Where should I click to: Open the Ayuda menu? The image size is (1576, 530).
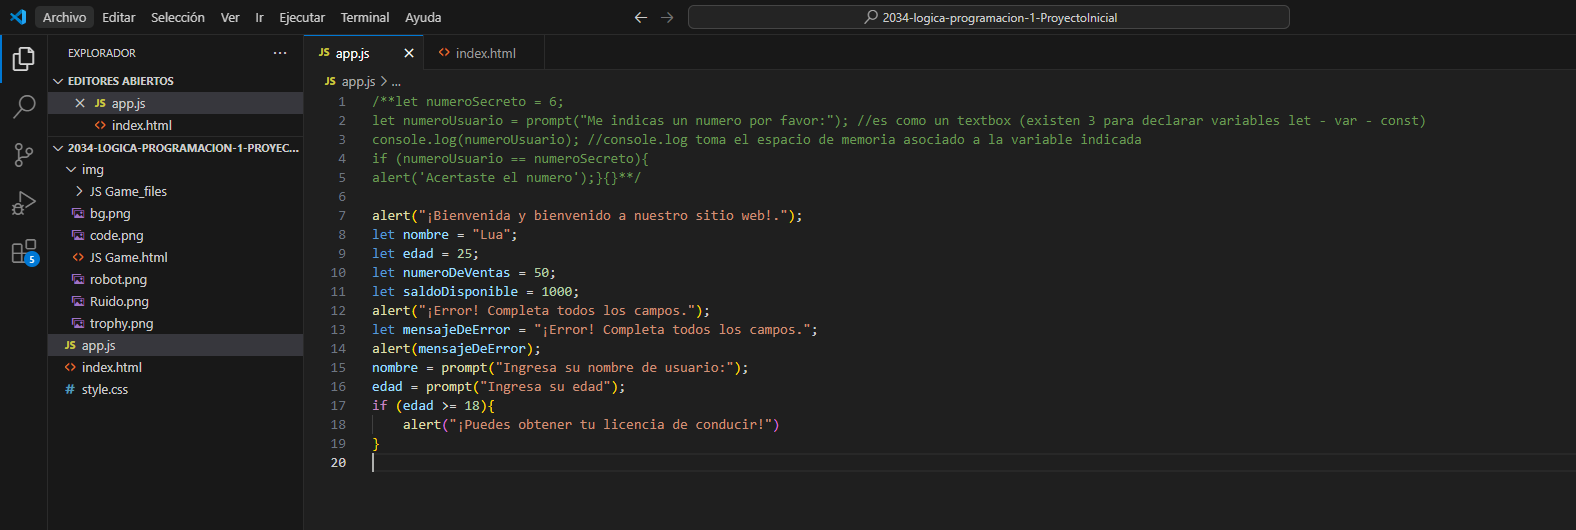click(x=423, y=17)
